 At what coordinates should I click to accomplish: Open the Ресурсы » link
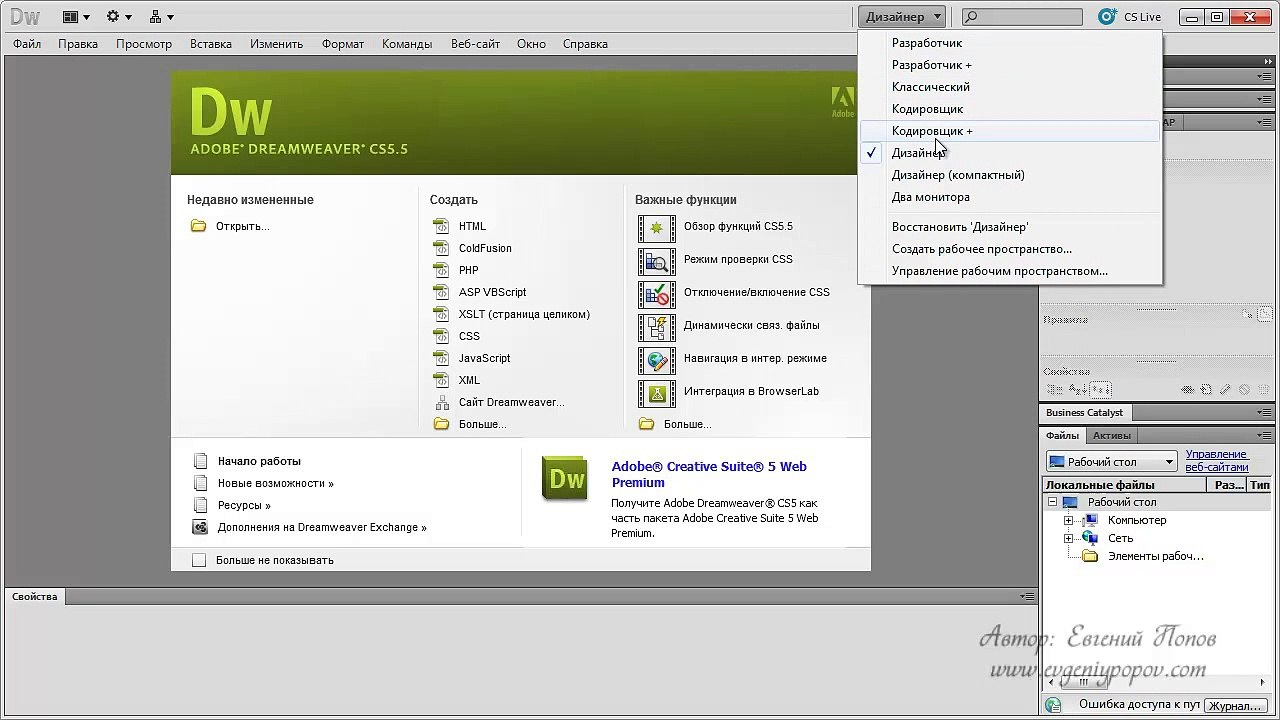[244, 505]
